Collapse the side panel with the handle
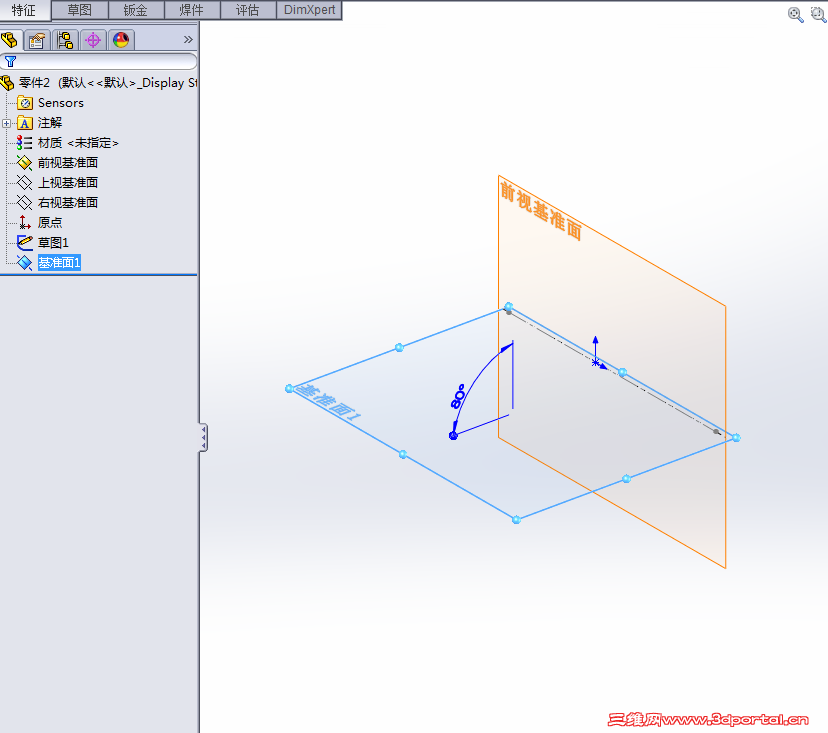The height and width of the screenshot is (733, 828). pyautogui.click(x=204, y=437)
